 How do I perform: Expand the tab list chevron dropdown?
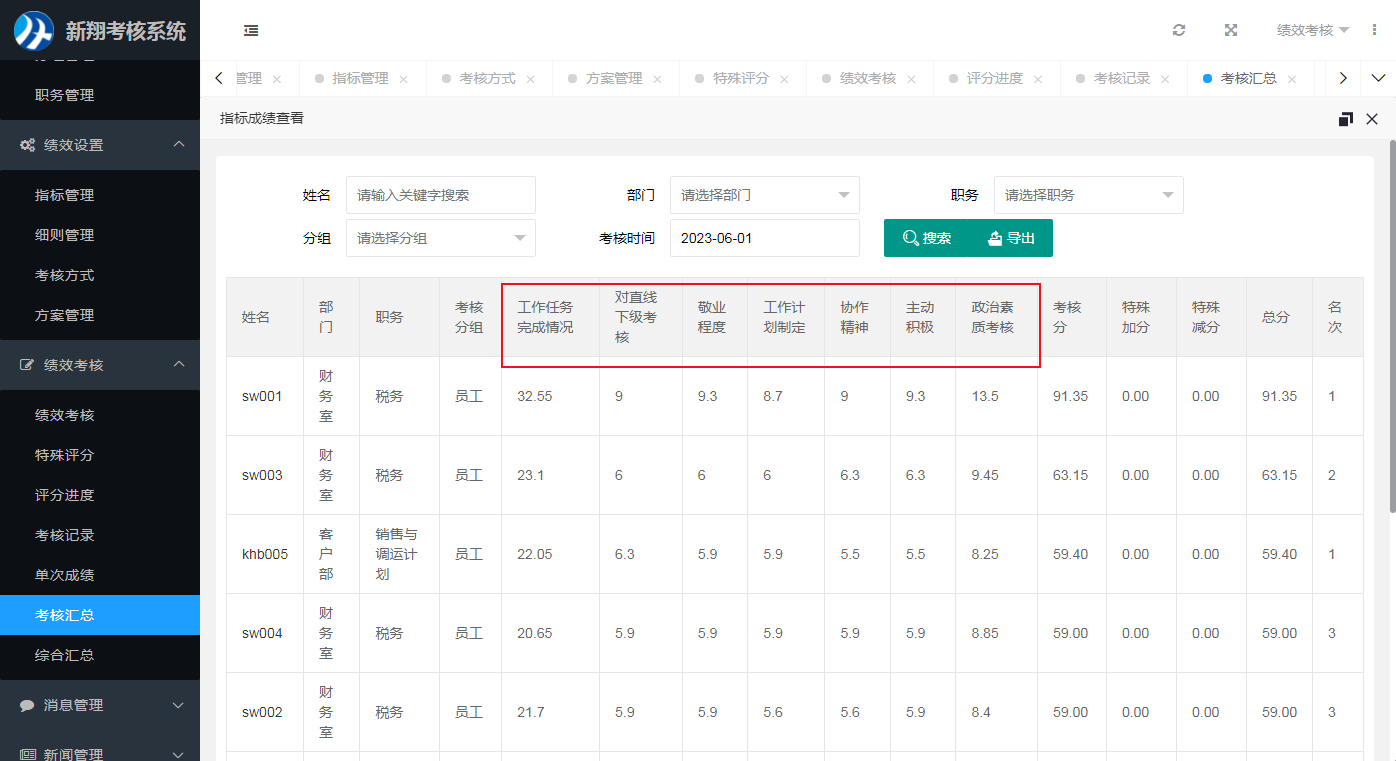coord(1378,78)
